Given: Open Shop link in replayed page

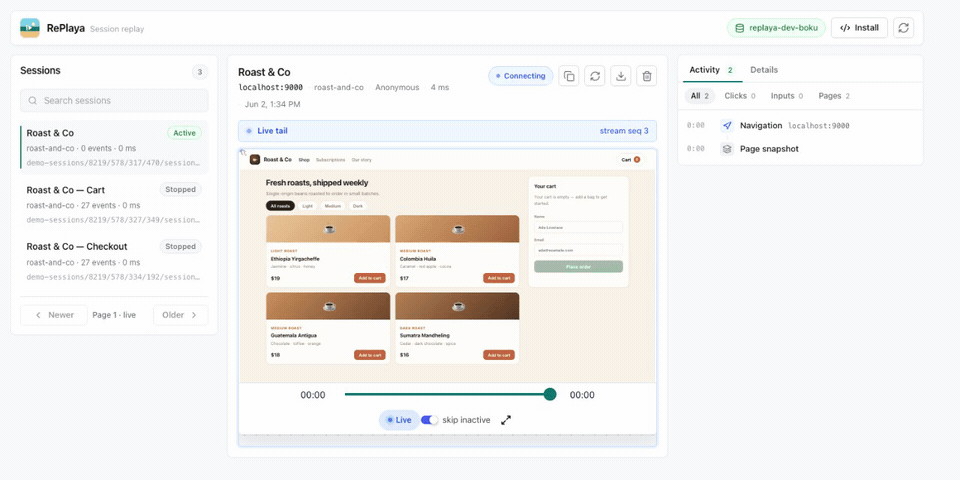Looking at the screenshot, I should click(304, 160).
